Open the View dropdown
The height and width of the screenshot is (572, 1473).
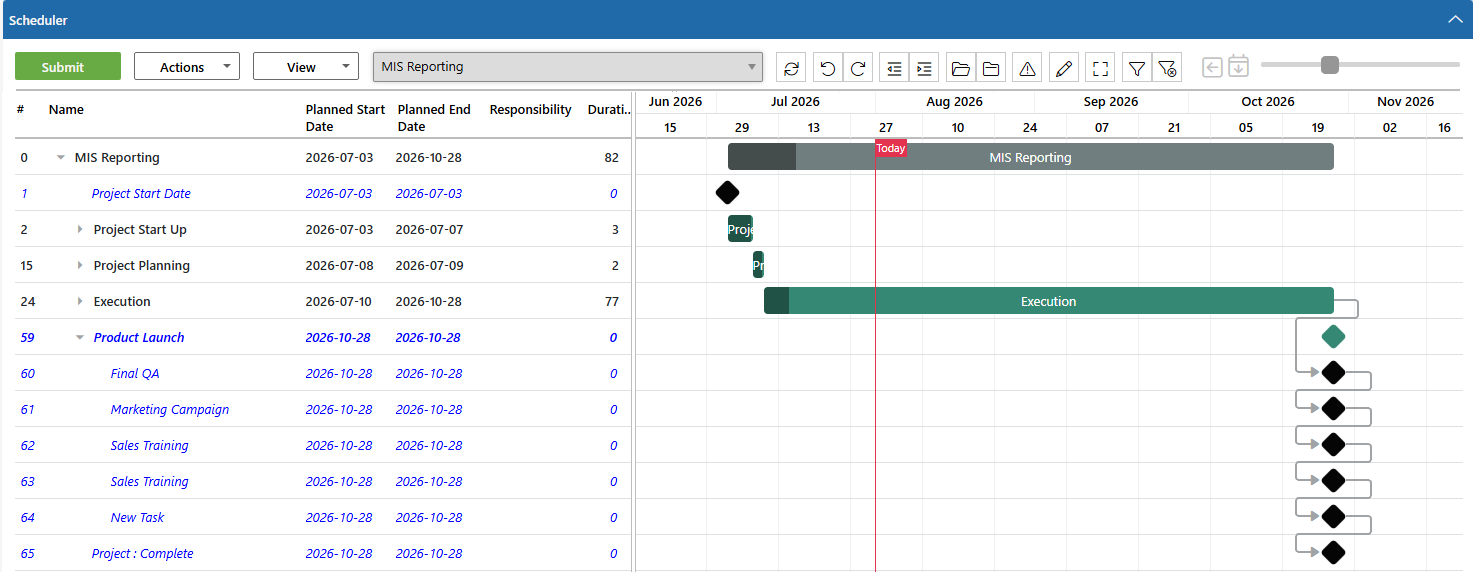[x=306, y=67]
